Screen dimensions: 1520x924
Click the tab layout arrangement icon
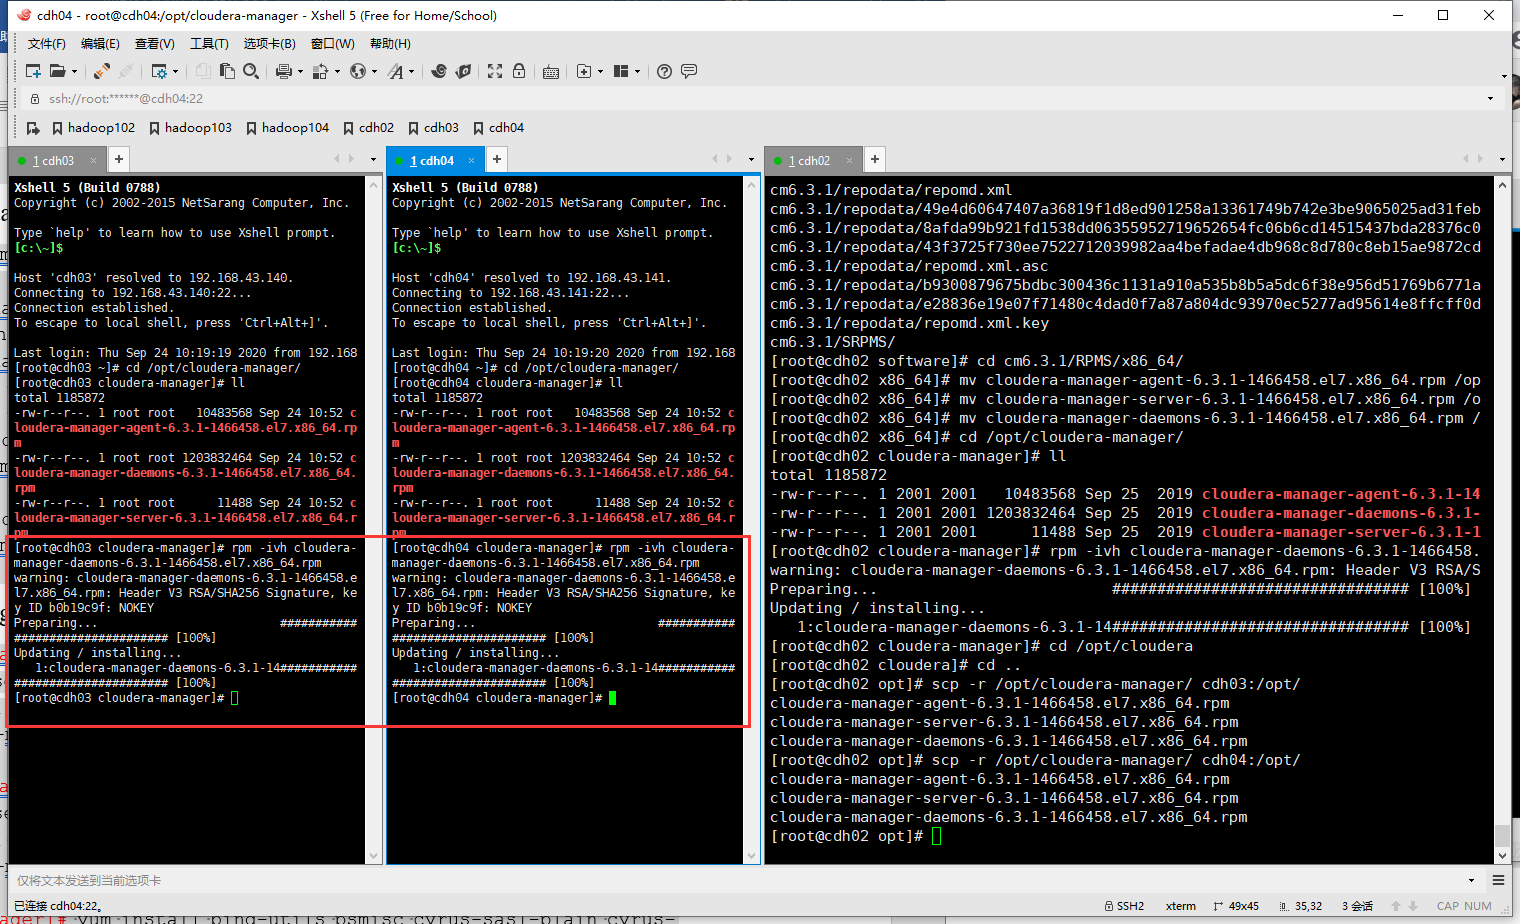(621, 71)
